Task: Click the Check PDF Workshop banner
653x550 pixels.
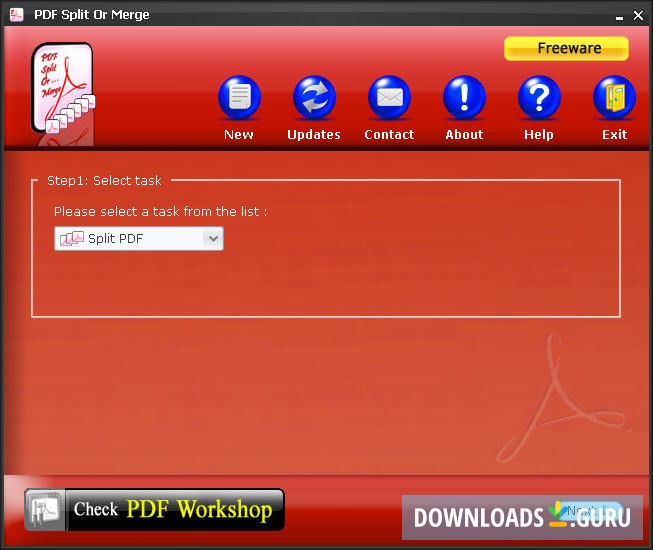Action: 155,510
